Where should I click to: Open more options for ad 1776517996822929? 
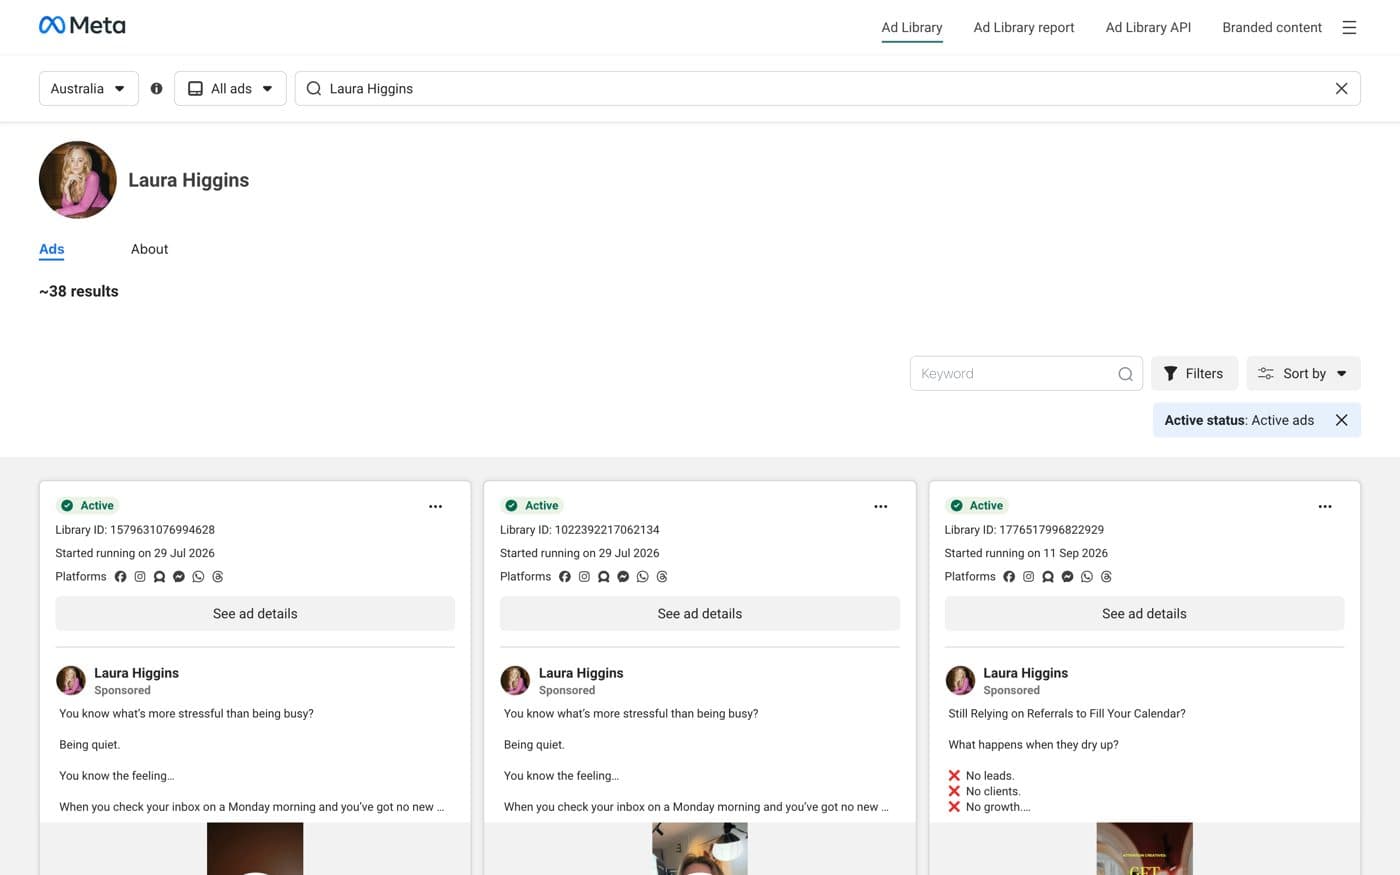pyautogui.click(x=1324, y=506)
